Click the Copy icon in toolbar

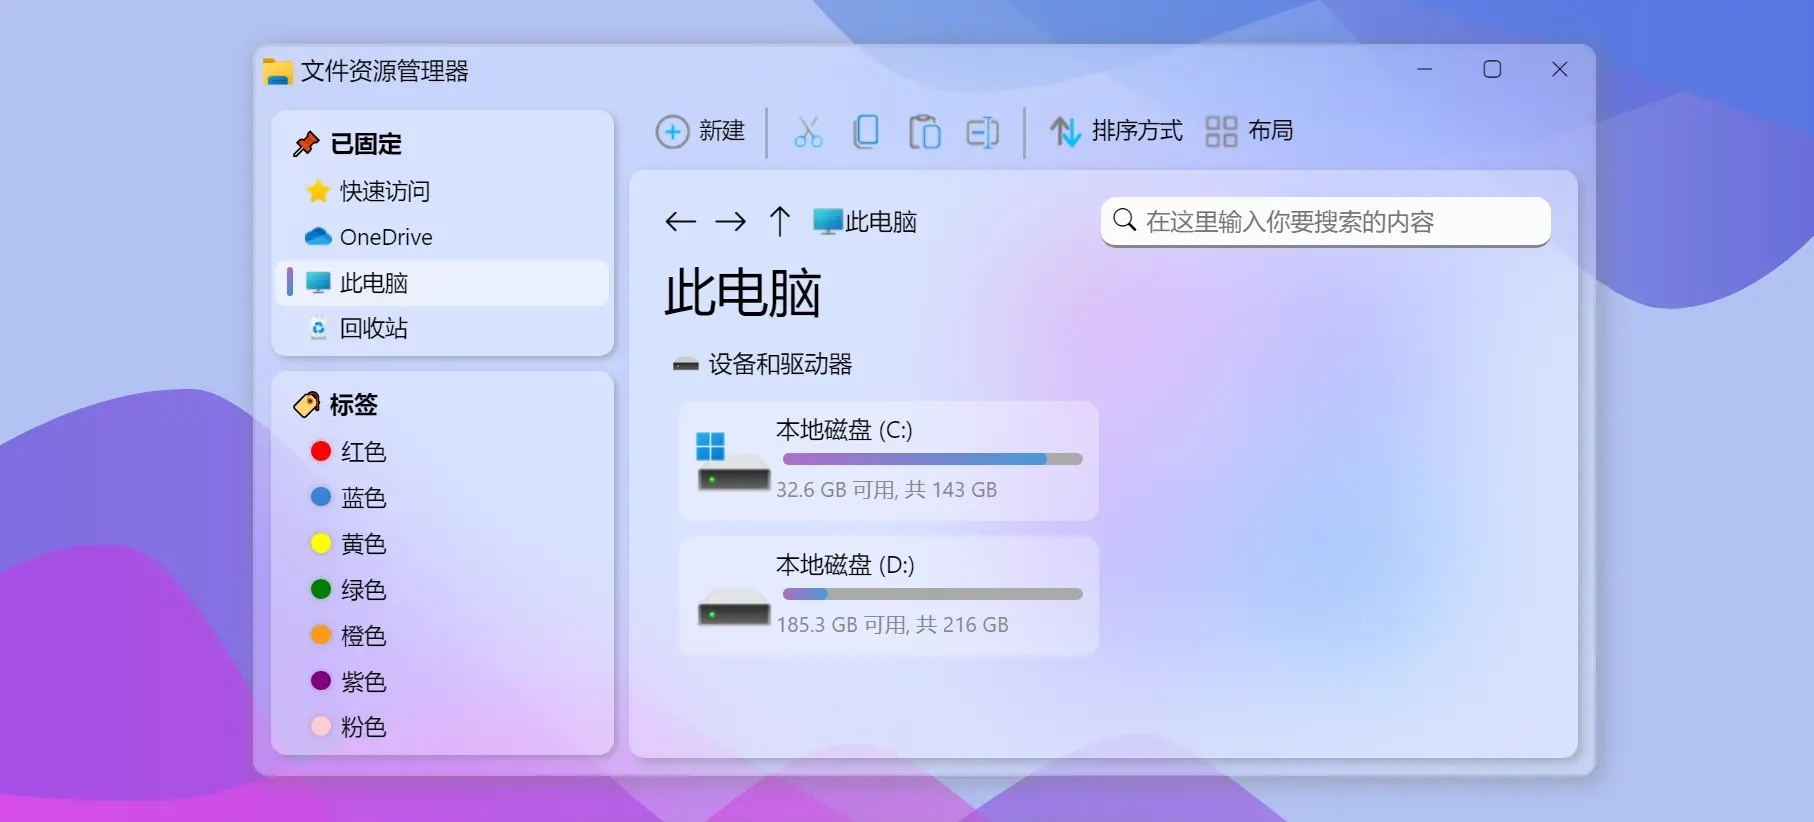(866, 132)
